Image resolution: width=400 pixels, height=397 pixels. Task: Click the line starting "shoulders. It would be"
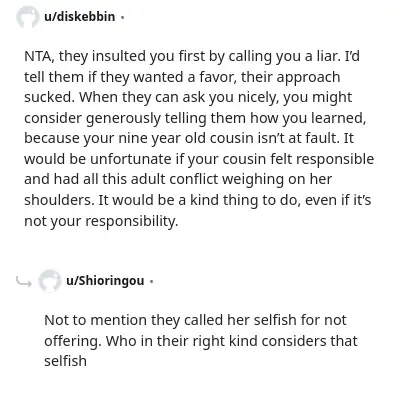(197, 200)
